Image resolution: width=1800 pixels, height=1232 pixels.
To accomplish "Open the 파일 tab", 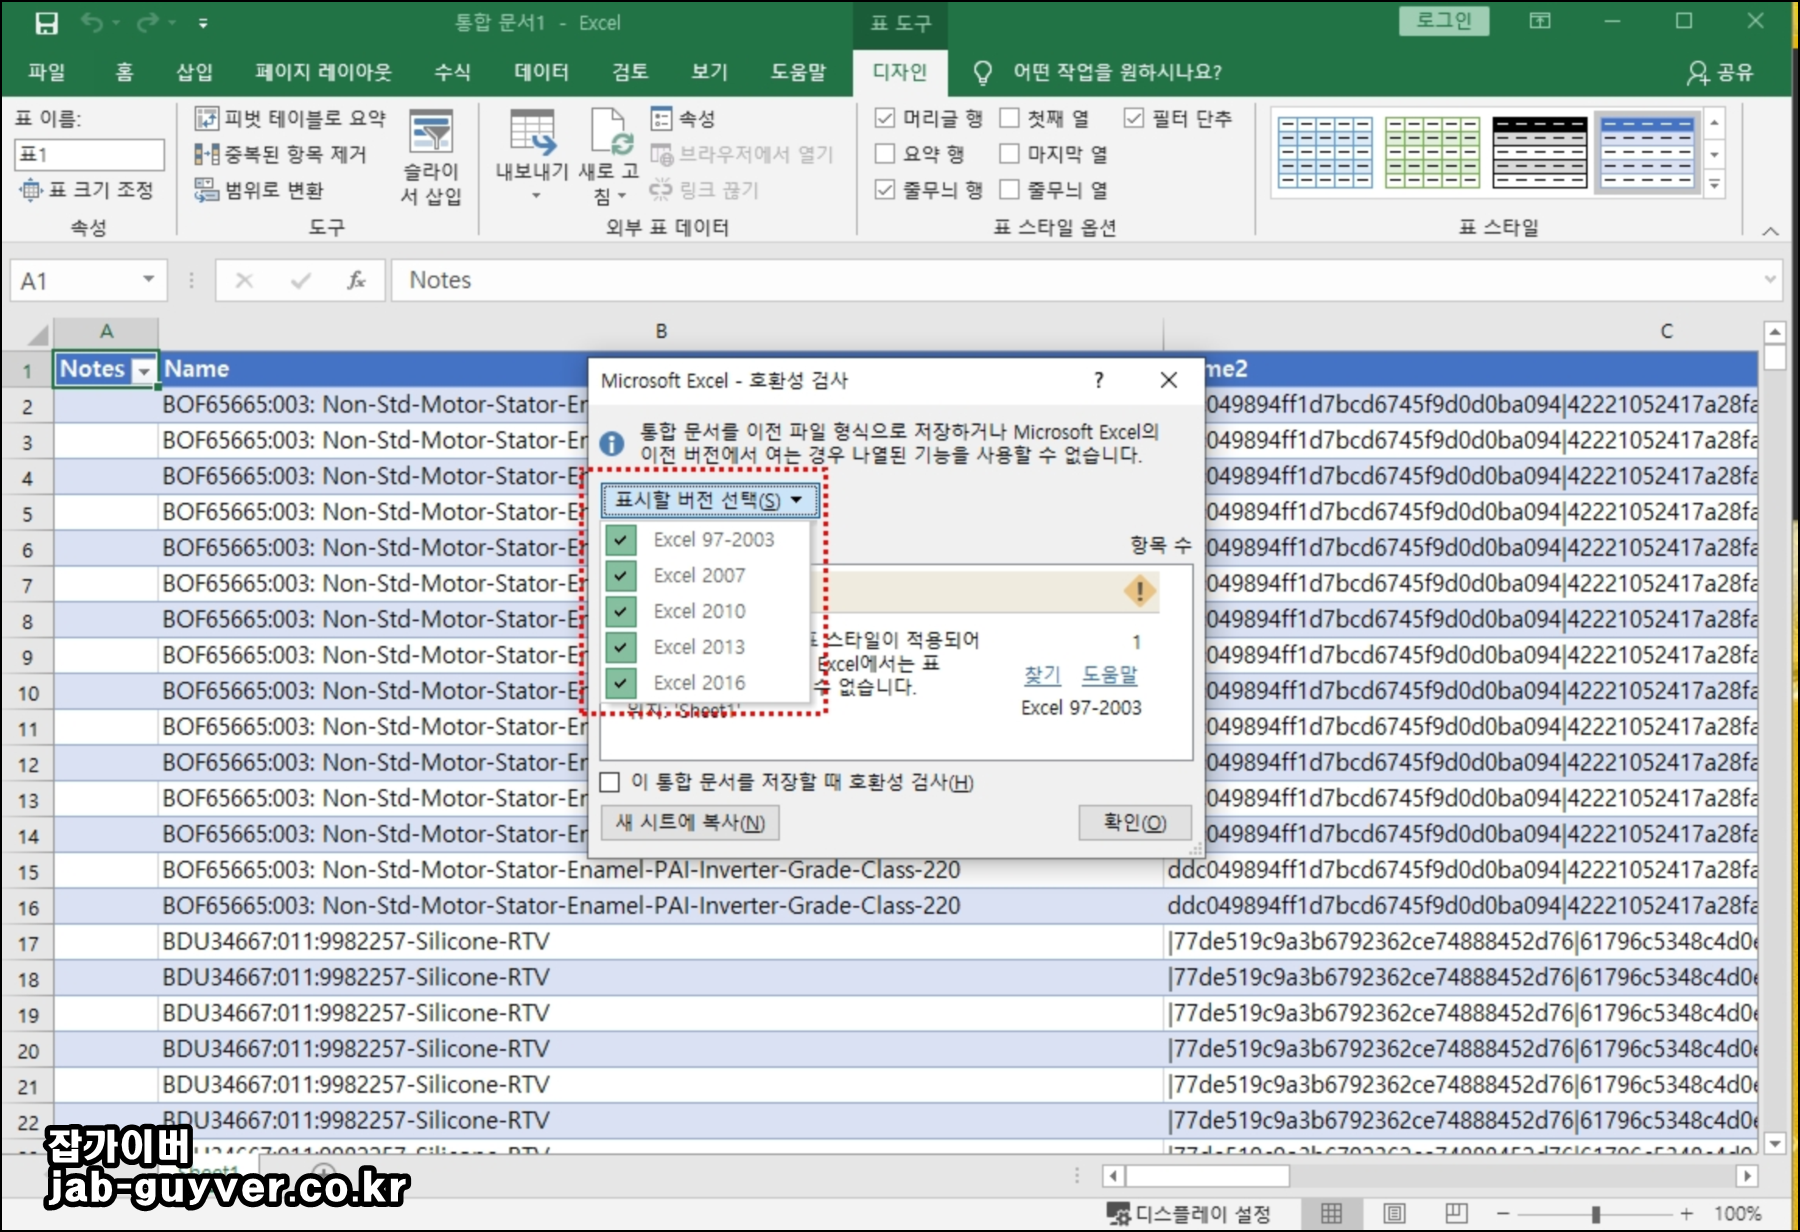I will pyautogui.click(x=46, y=72).
